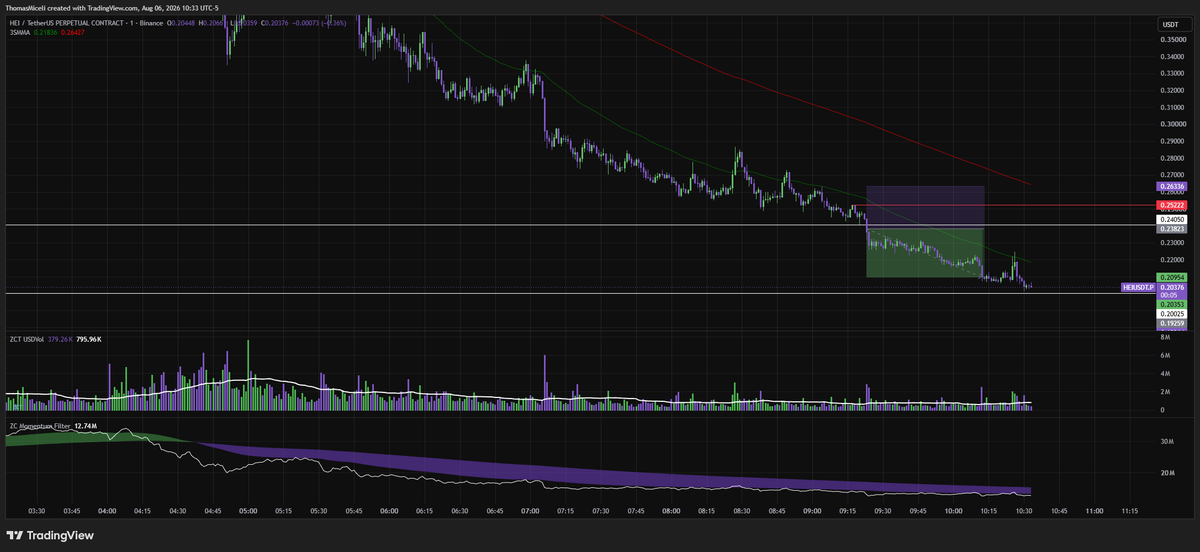Click the 10:30 time axis label

click(x=1023, y=510)
